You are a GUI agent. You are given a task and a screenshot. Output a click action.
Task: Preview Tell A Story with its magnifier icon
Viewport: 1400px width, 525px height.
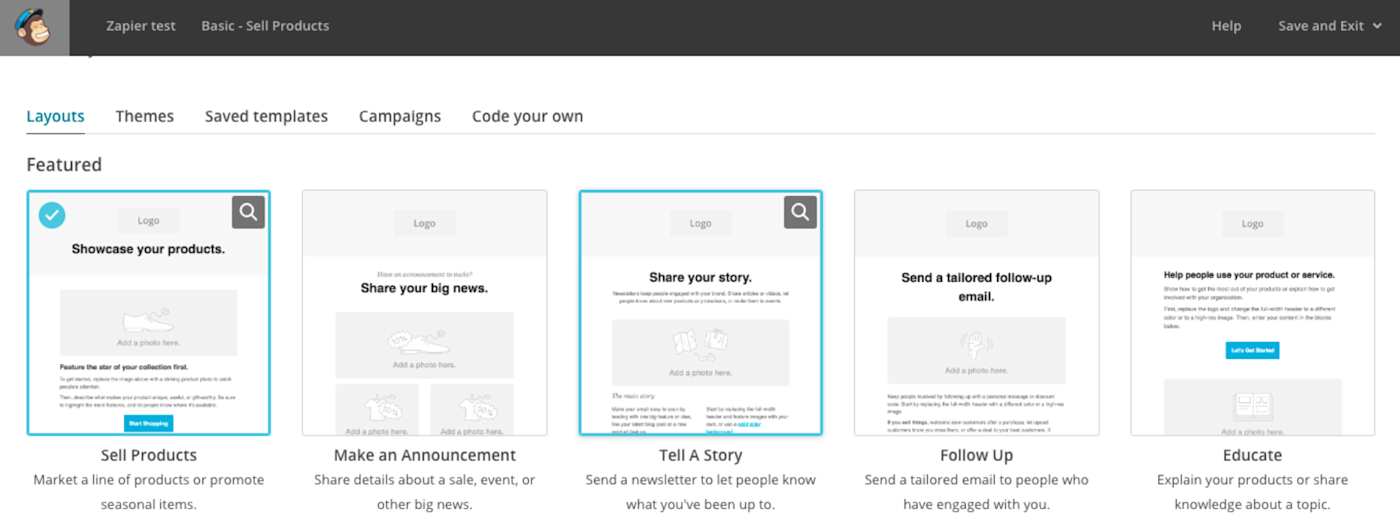(800, 212)
